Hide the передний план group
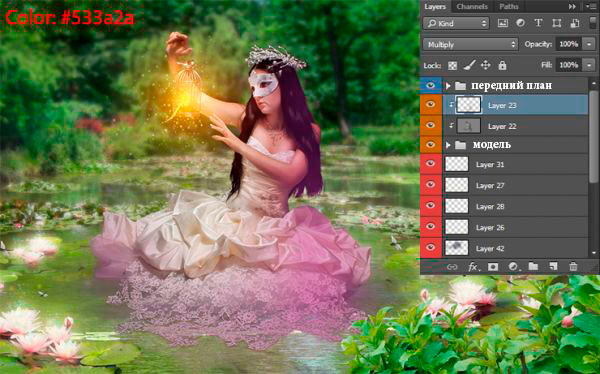The image size is (600, 374). click(430, 85)
